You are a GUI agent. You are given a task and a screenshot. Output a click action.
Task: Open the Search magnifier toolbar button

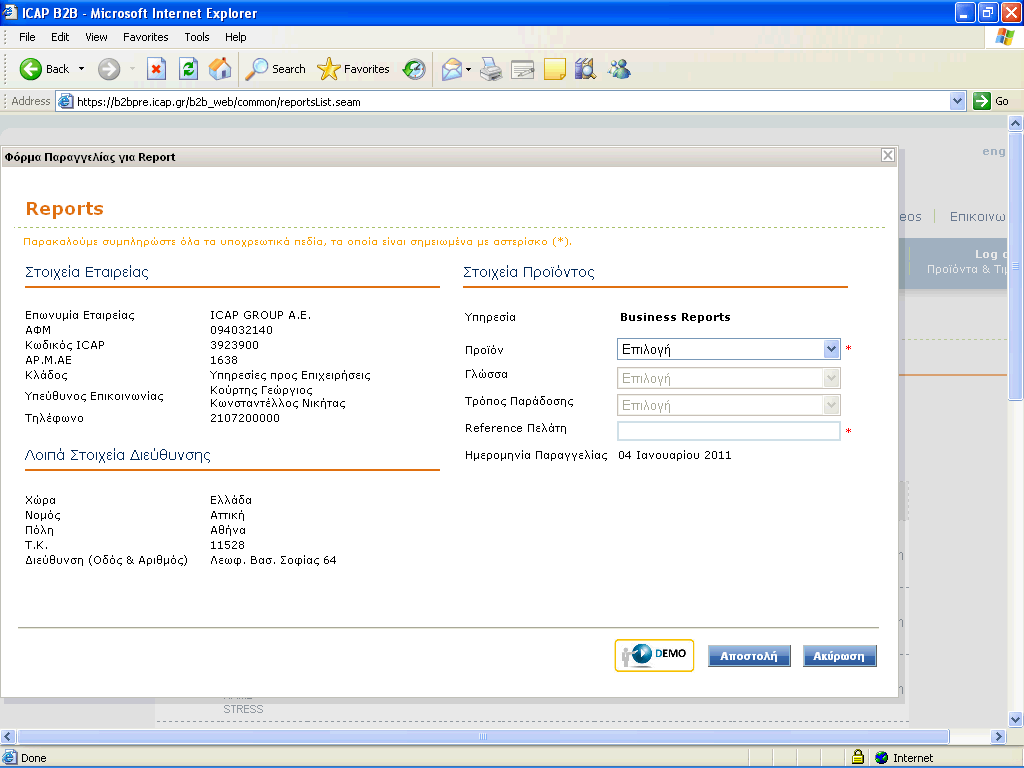(275, 69)
